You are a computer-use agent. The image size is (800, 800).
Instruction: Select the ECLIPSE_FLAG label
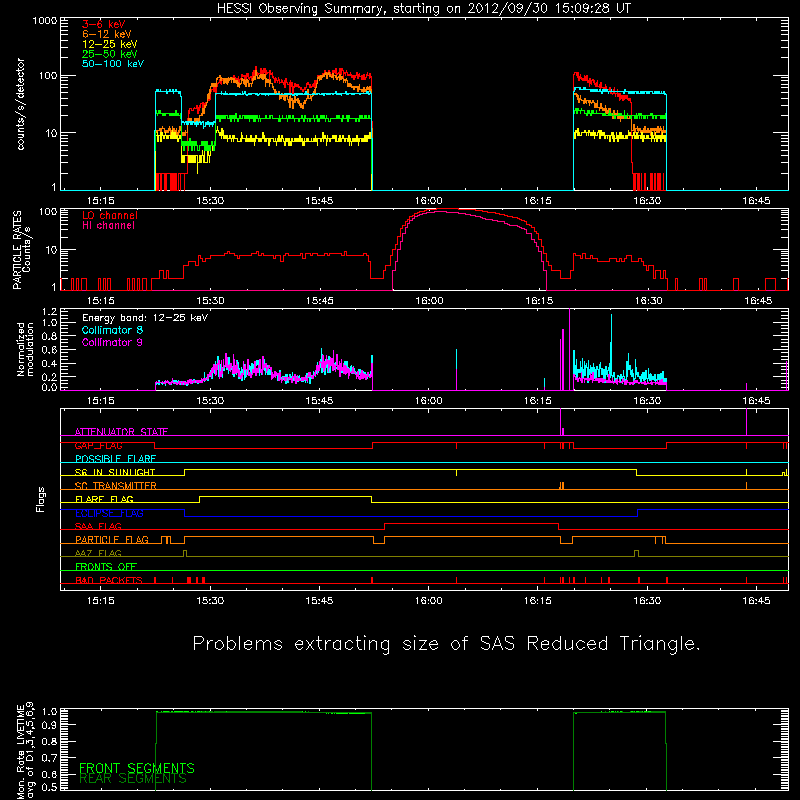click(x=109, y=513)
